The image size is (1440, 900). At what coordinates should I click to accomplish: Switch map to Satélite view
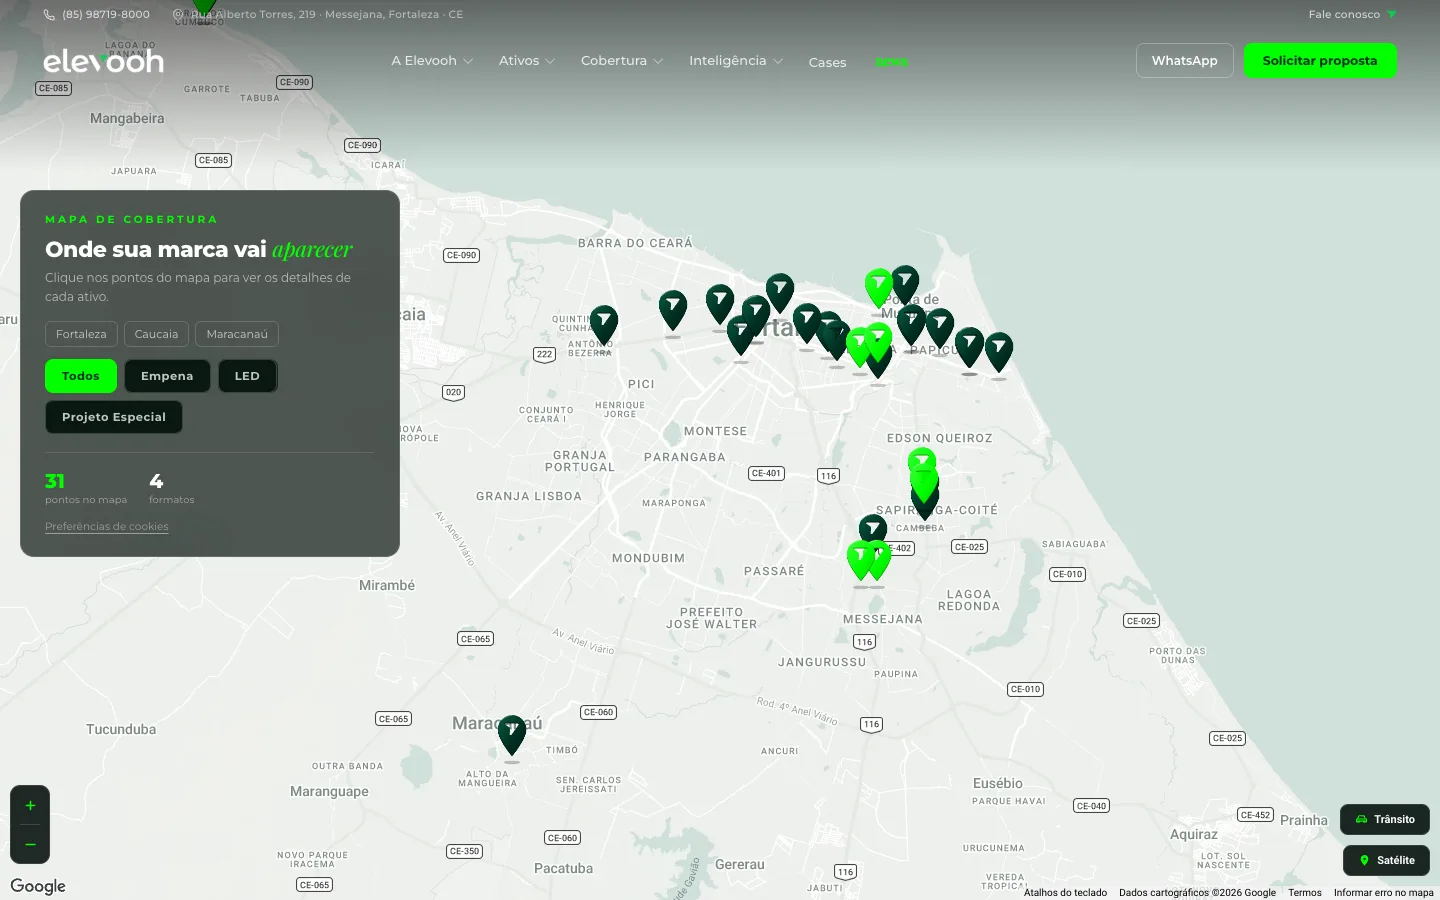pyautogui.click(x=1386, y=860)
